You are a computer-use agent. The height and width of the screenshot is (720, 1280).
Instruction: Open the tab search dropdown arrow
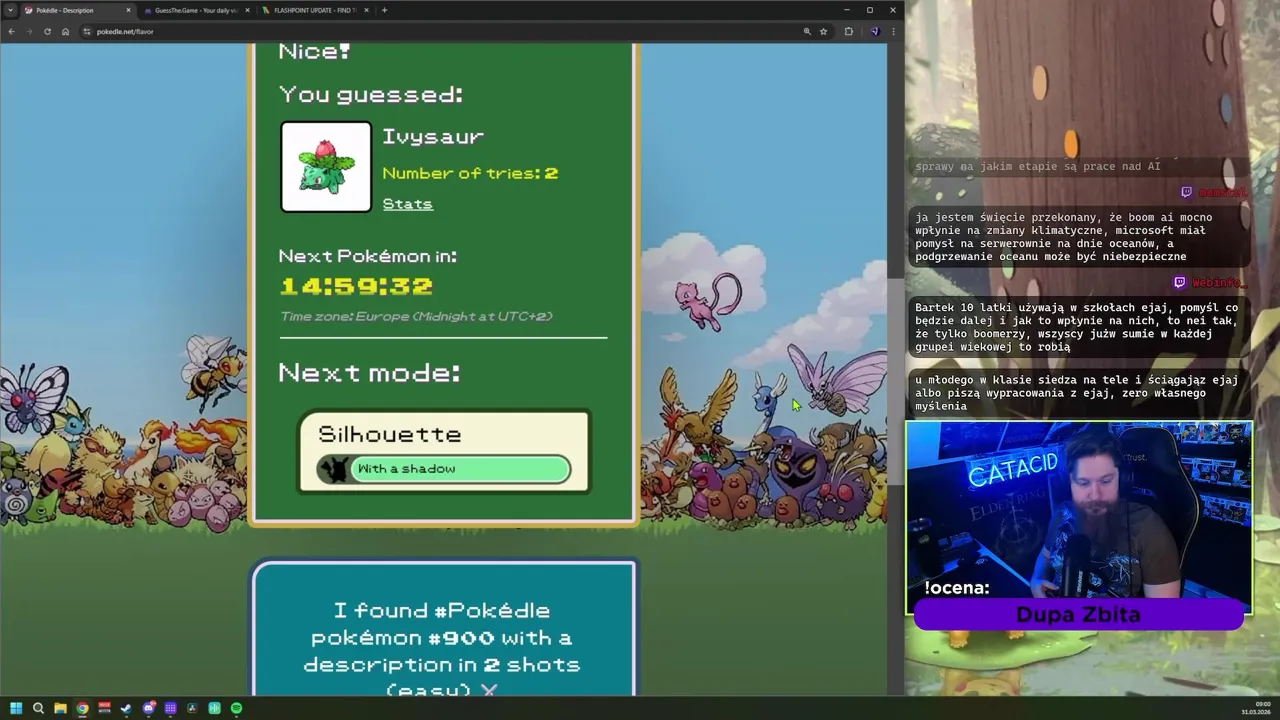click(x=9, y=10)
